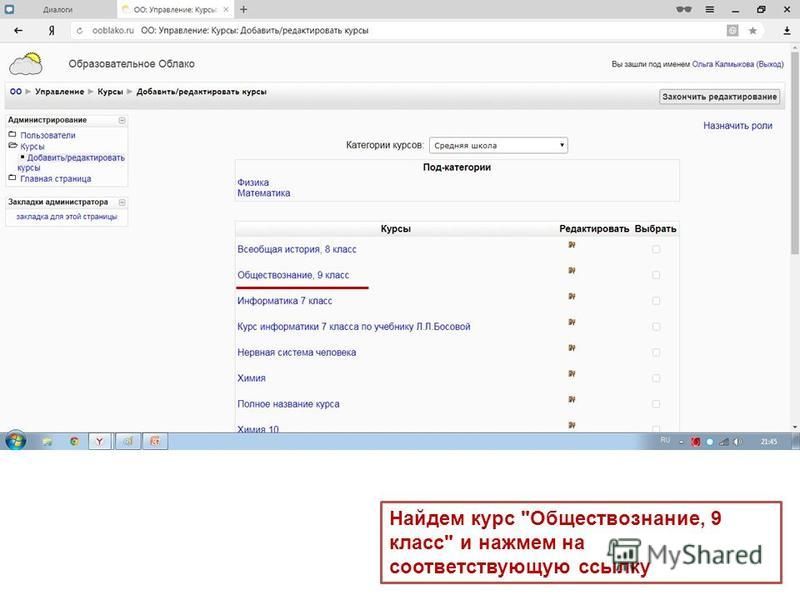Viewport: 800px width, 600px height.
Task: Check the Химия course box
Action: tap(656, 378)
